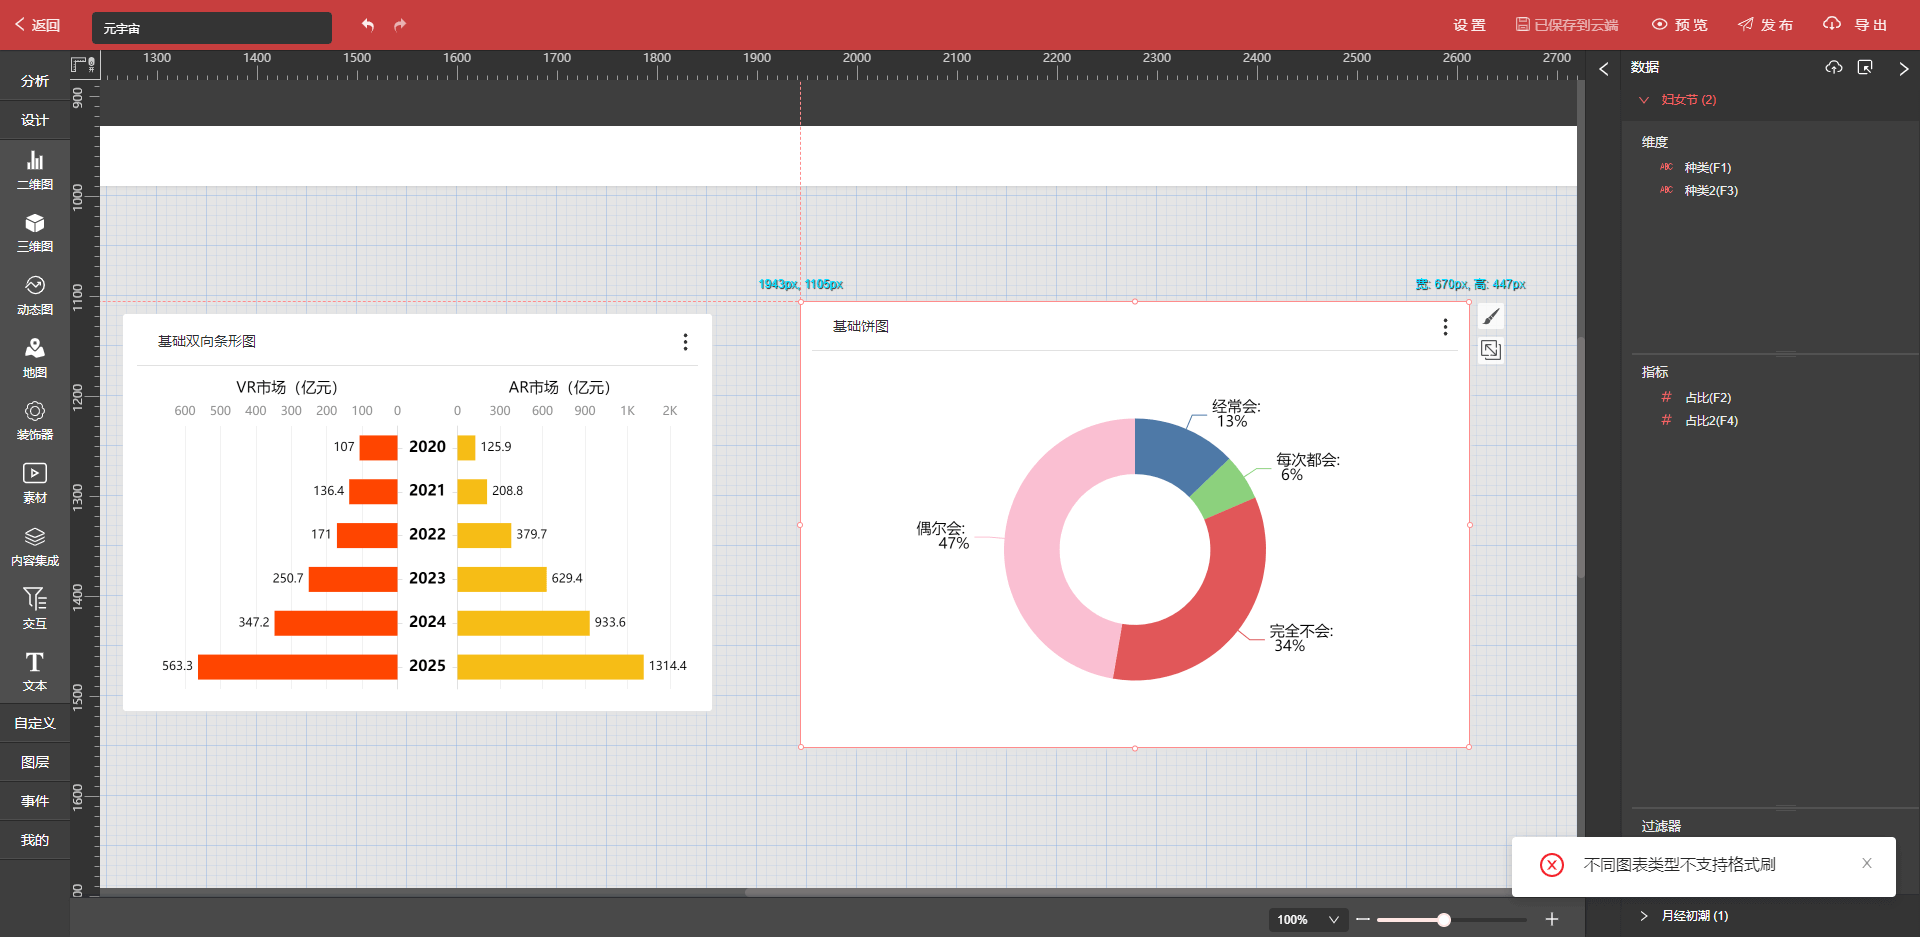
Task: Click the 预览 preview button
Action: pos(1680,25)
